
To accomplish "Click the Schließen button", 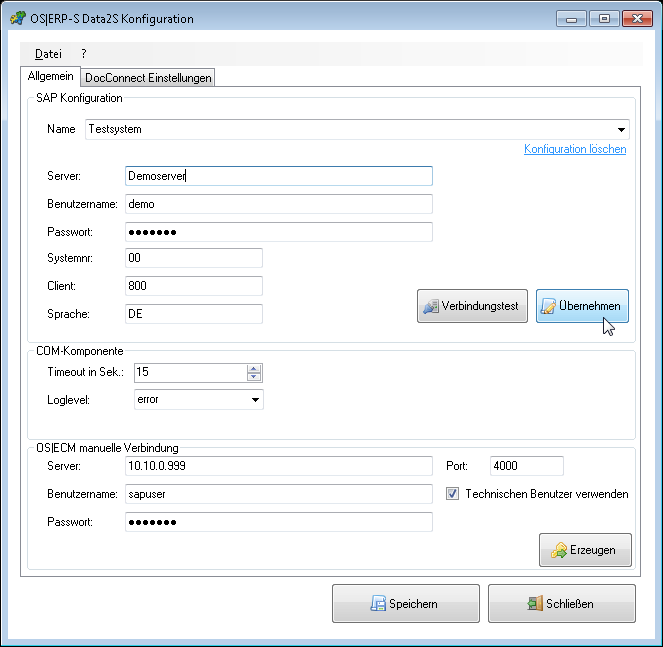I will 562,603.
